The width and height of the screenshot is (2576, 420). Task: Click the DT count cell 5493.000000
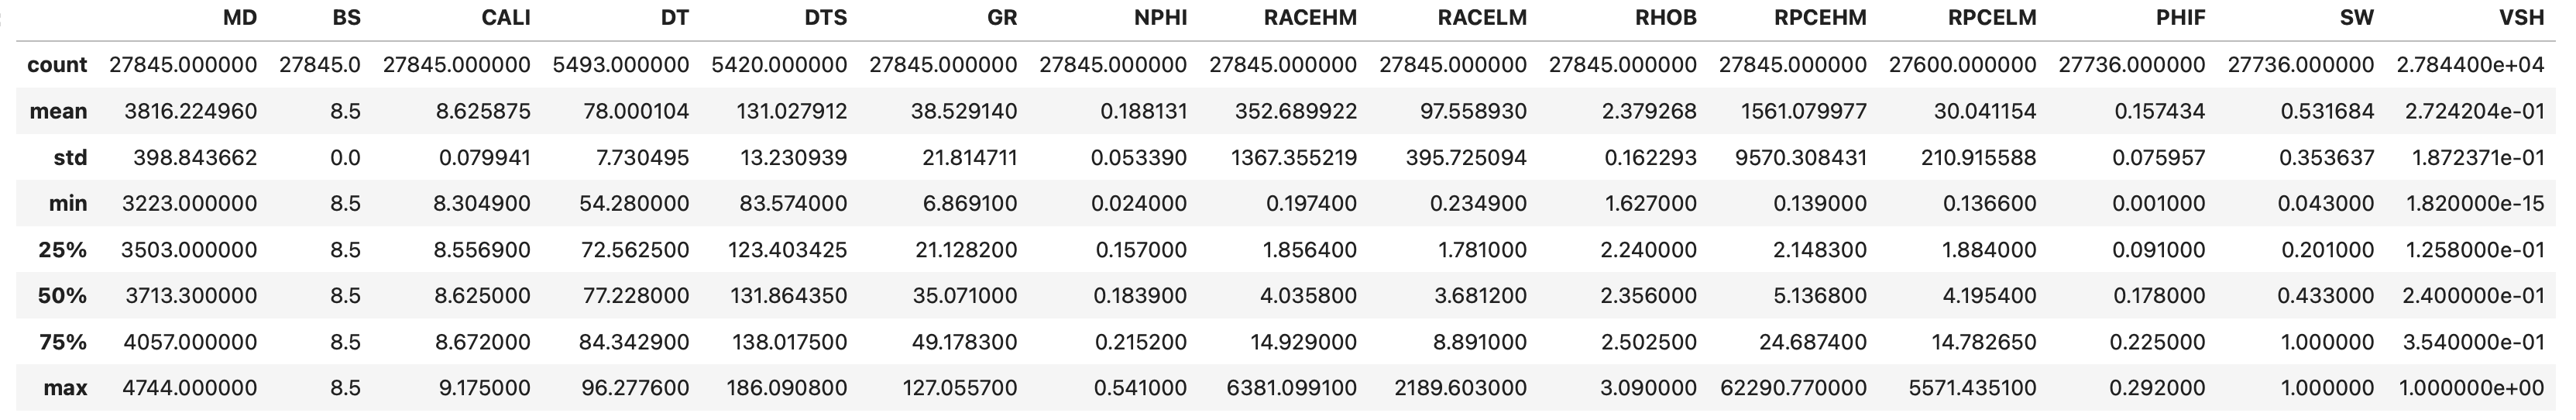tap(621, 65)
